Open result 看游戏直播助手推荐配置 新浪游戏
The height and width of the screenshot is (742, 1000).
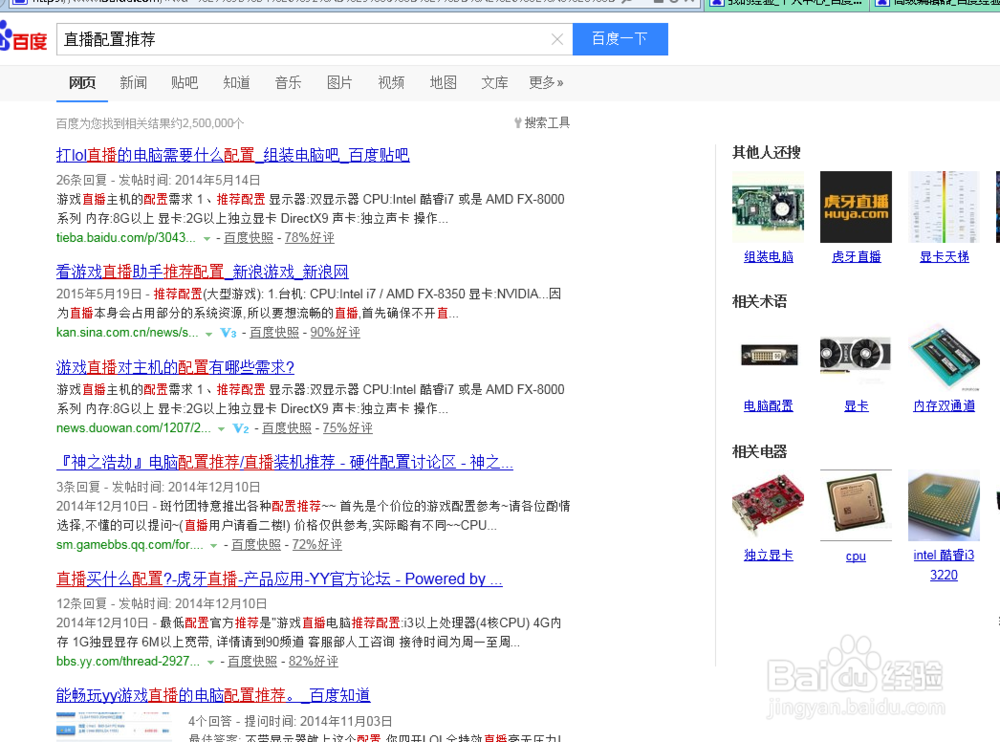pos(202,272)
